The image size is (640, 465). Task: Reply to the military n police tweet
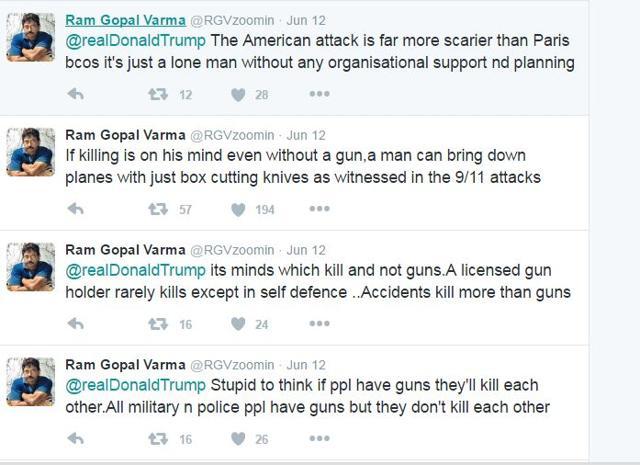click(x=75, y=439)
